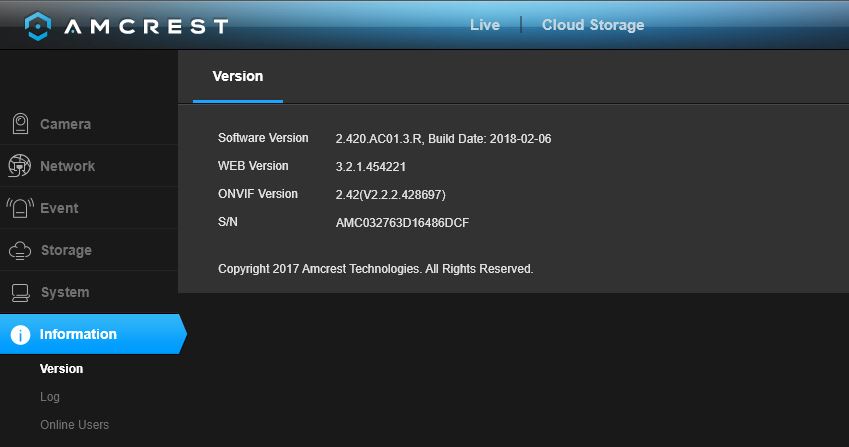Open Cloud Storage in top bar

[x=593, y=25]
